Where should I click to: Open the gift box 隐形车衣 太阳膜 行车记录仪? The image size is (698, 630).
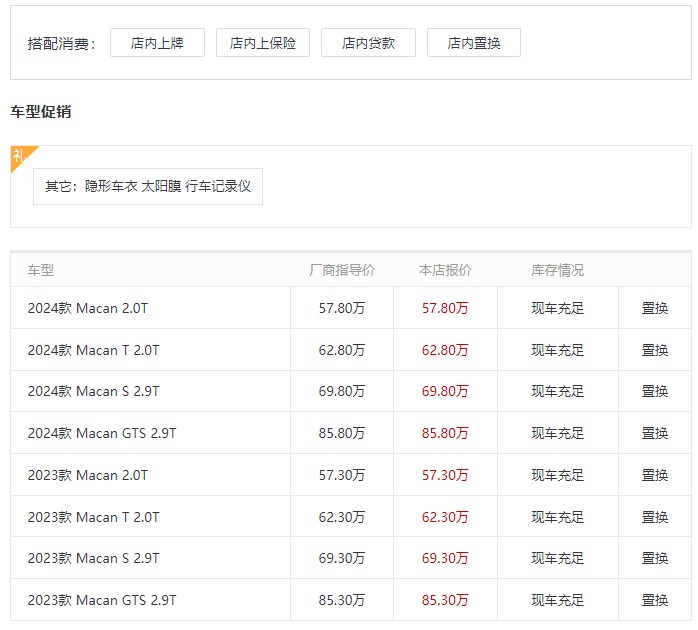(x=148, y=186)
